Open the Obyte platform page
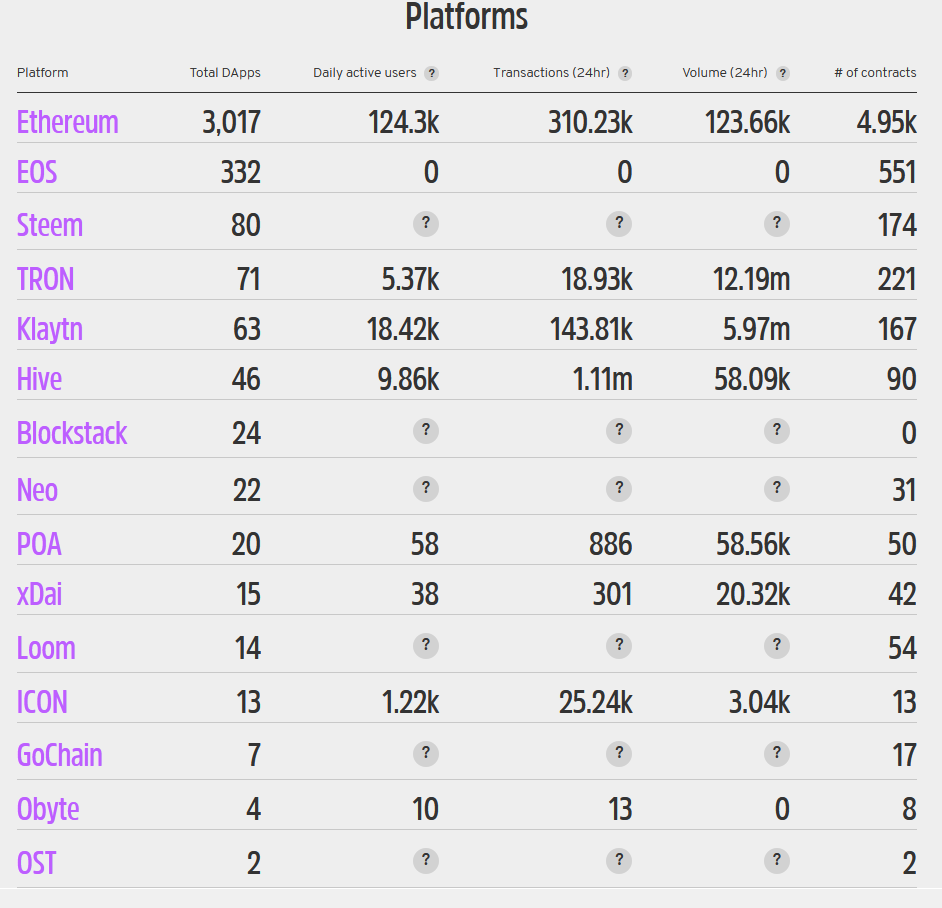 click(x=48, y=808)
